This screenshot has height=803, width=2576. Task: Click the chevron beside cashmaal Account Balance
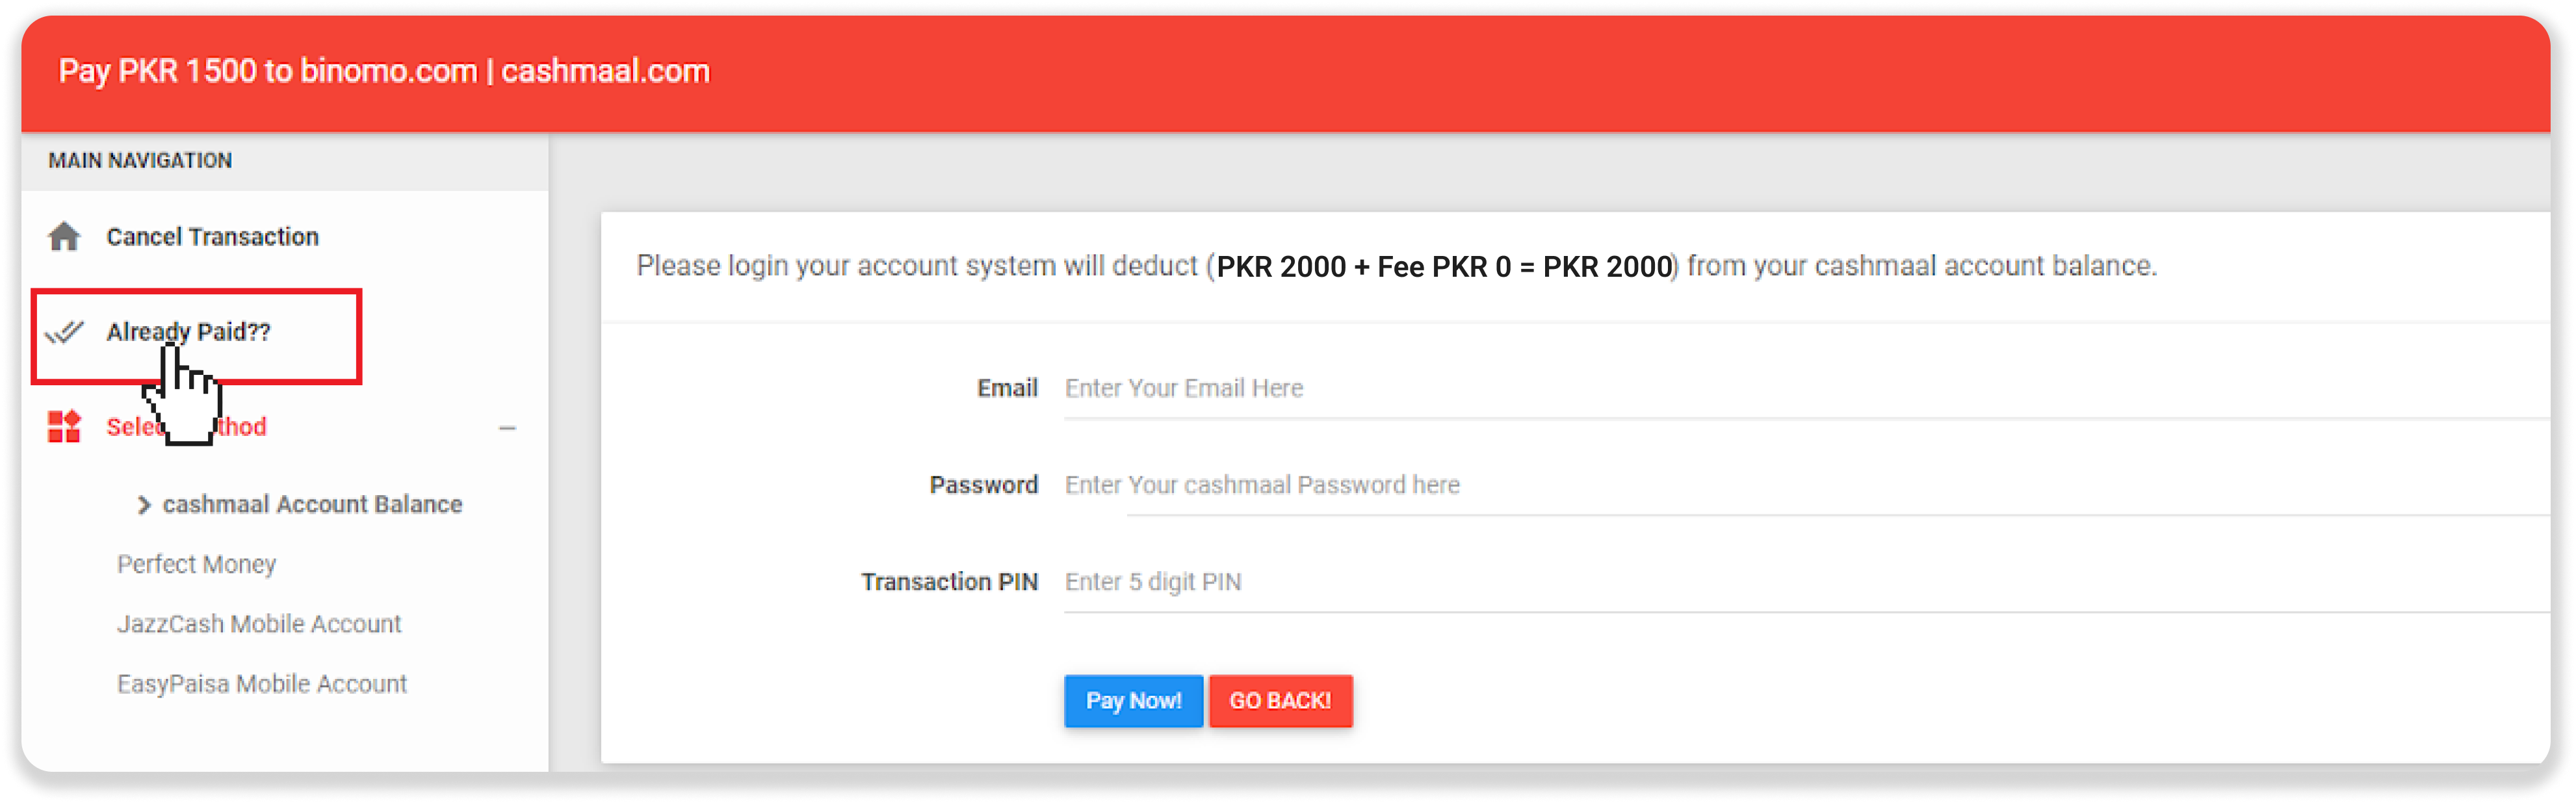click(144, 505)
